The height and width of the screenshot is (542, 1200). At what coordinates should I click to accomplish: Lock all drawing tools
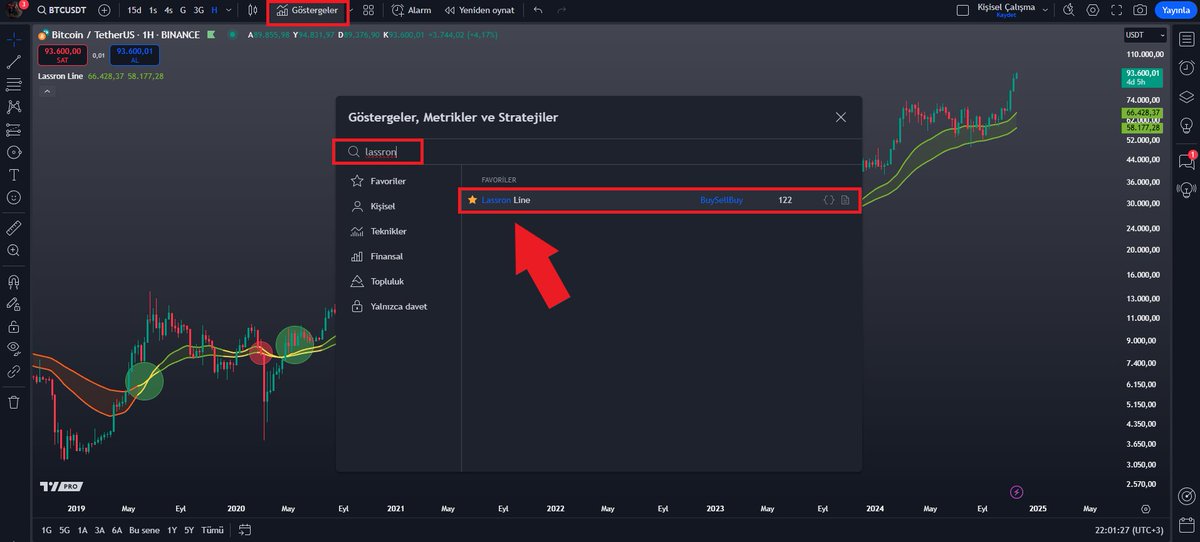14,327
